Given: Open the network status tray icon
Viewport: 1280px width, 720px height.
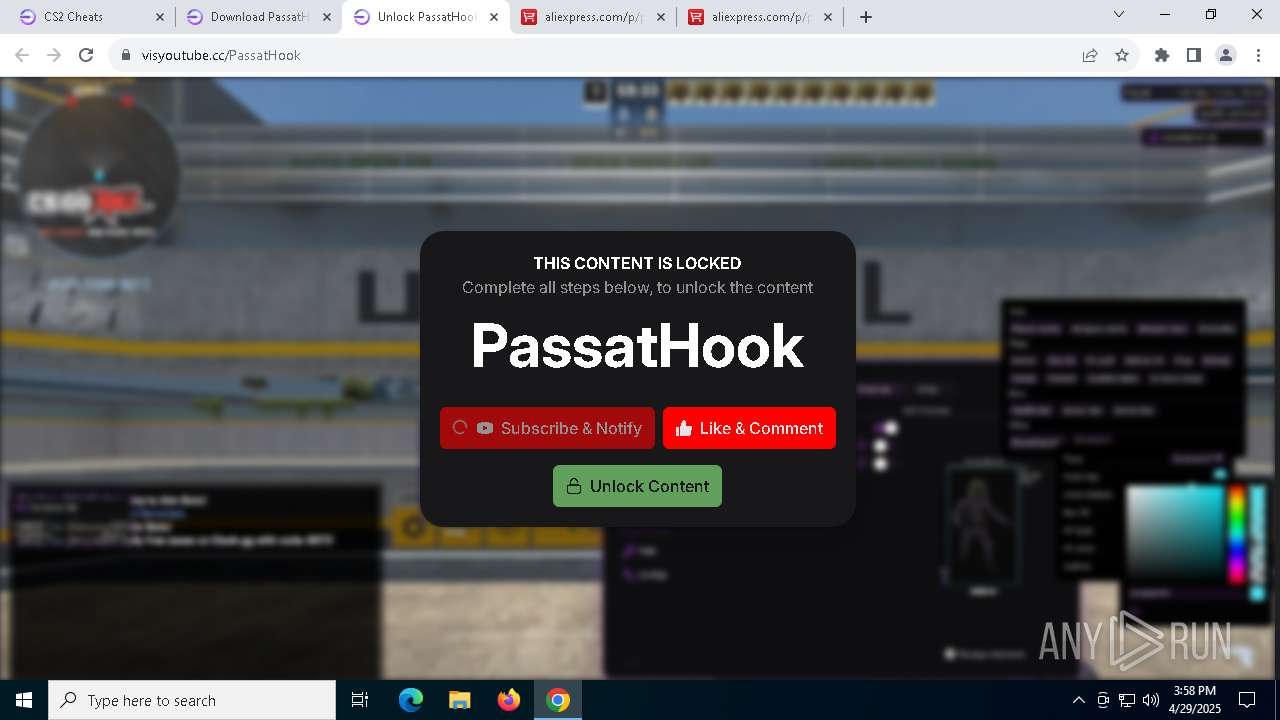Looking at the screenshot, I should [1127, 700].
